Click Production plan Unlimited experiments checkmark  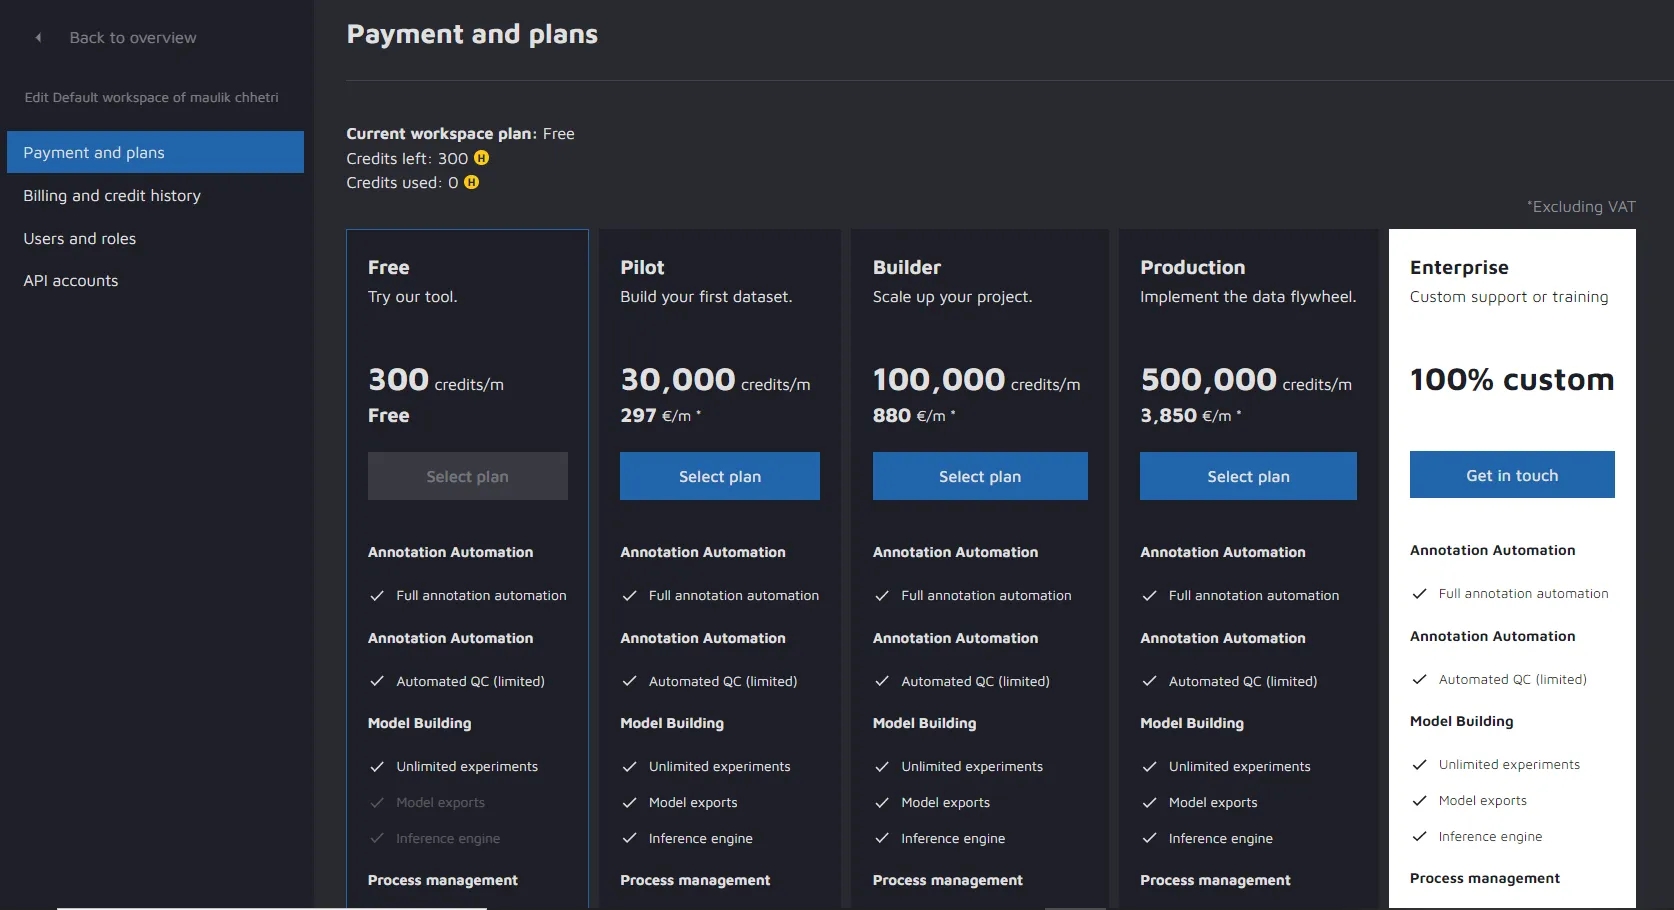pos(1149,766)
